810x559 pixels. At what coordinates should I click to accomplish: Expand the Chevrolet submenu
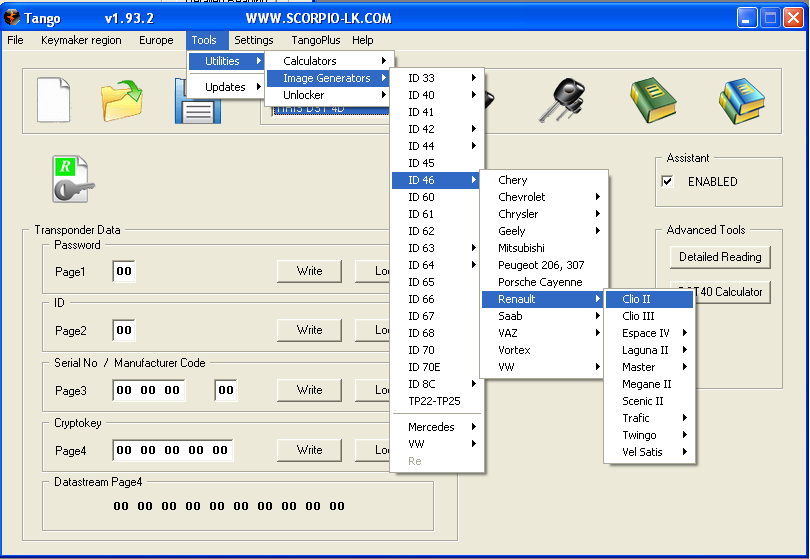pos(543,197)
